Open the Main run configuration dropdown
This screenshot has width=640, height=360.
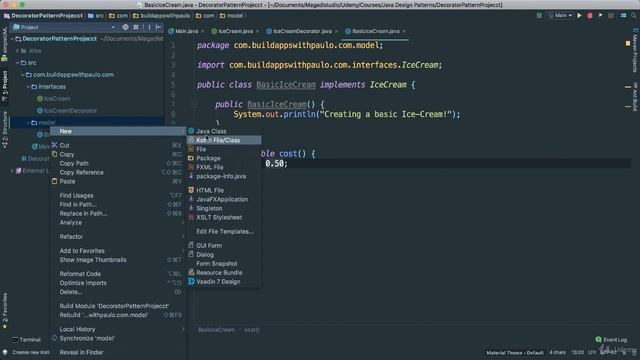point(560,16)
